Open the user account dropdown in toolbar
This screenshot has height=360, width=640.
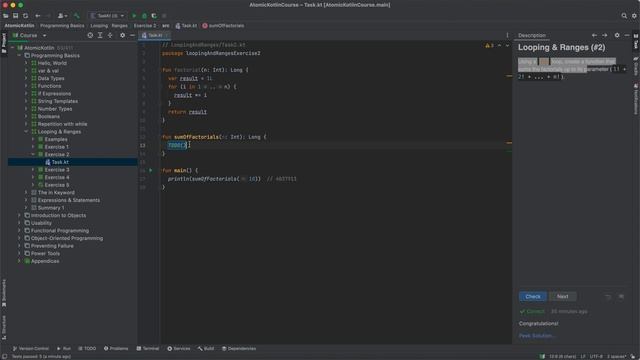click(x=62, y=16)
